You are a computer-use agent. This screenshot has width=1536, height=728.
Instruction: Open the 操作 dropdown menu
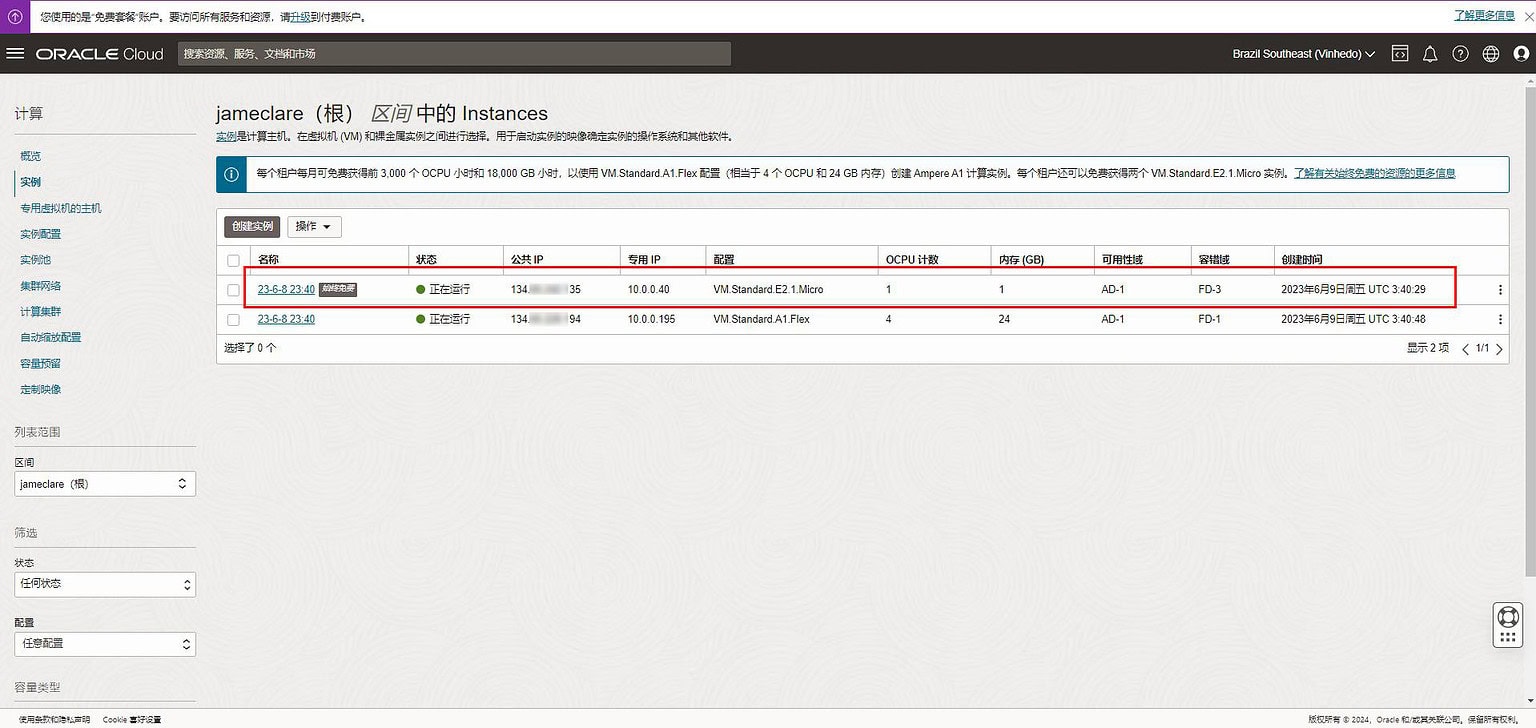(x=313, y=226)
